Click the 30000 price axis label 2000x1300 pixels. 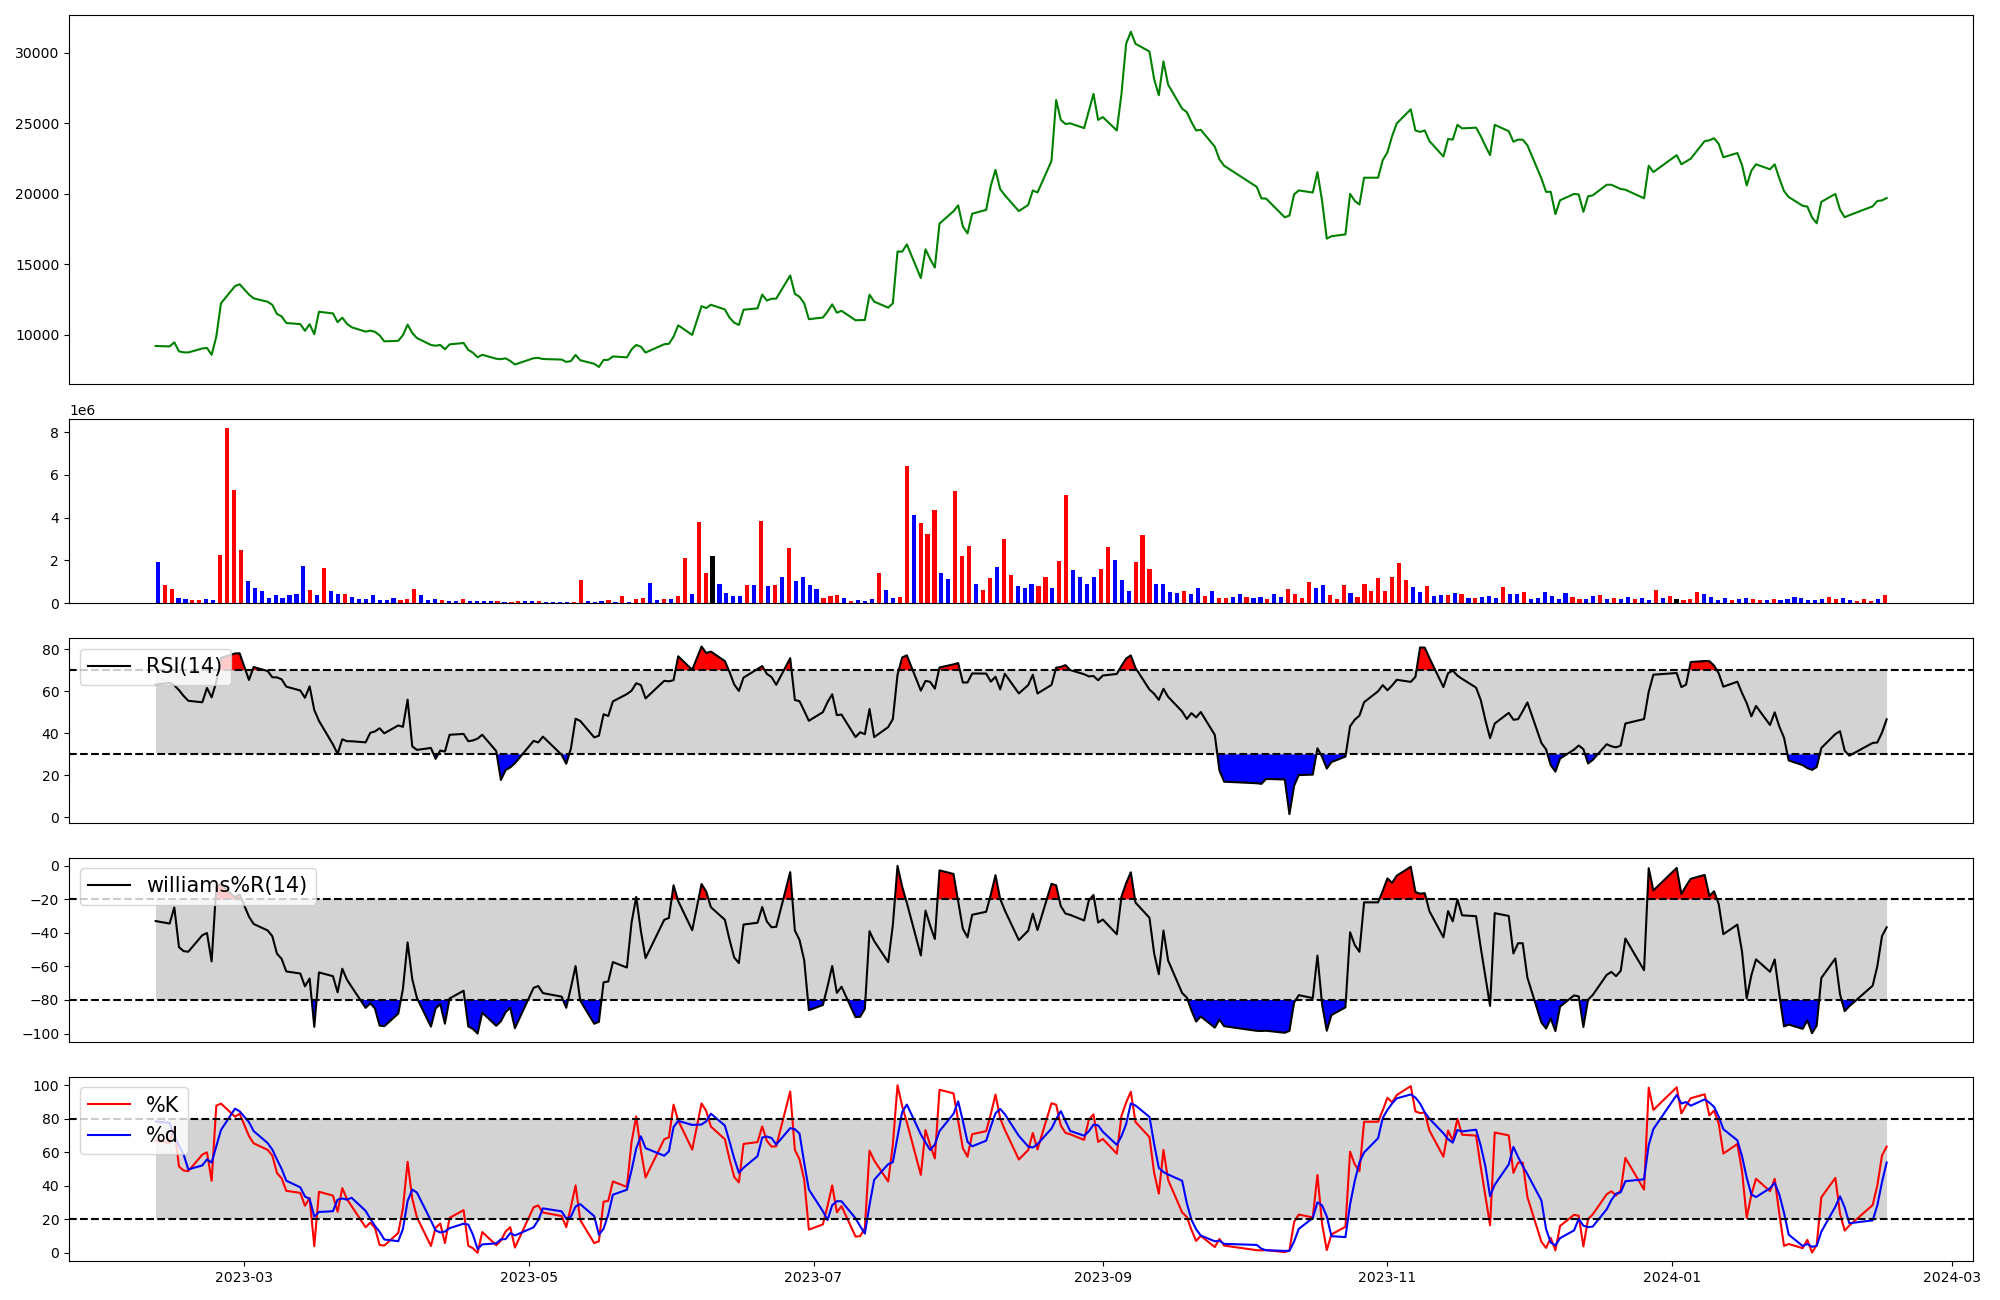(37, 53)
